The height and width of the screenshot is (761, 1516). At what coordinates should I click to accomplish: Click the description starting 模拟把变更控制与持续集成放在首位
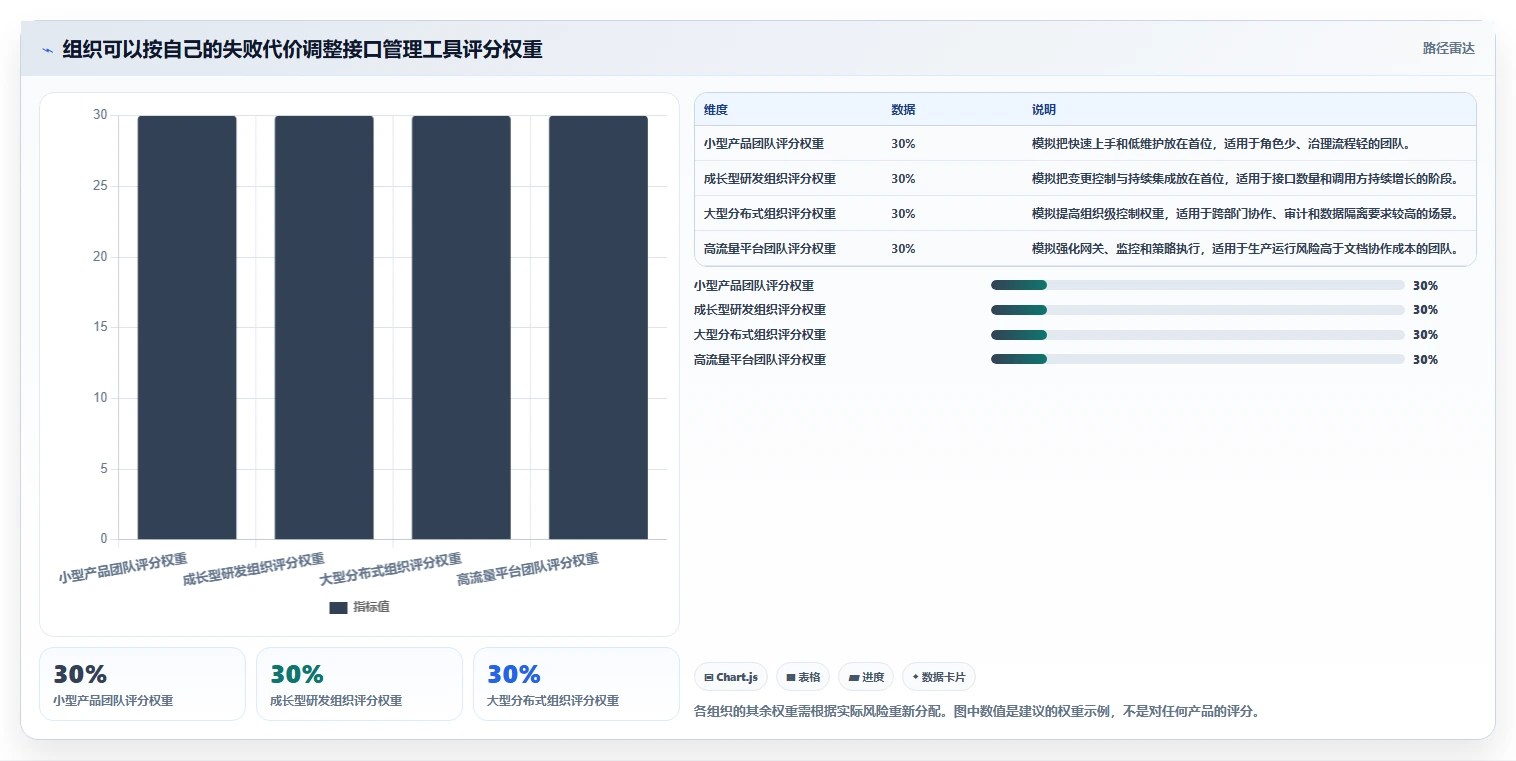coord(1245,179)
